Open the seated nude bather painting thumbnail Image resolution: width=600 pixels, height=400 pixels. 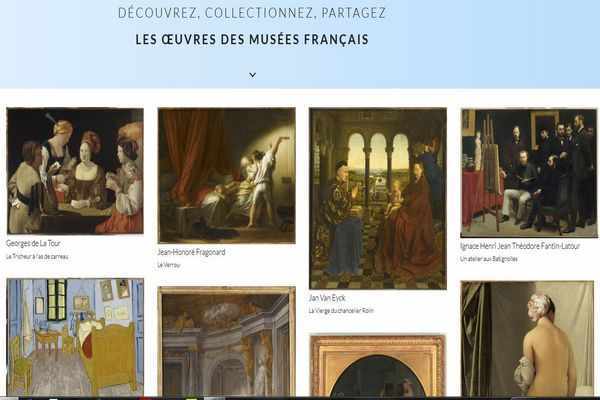point(528,339)
